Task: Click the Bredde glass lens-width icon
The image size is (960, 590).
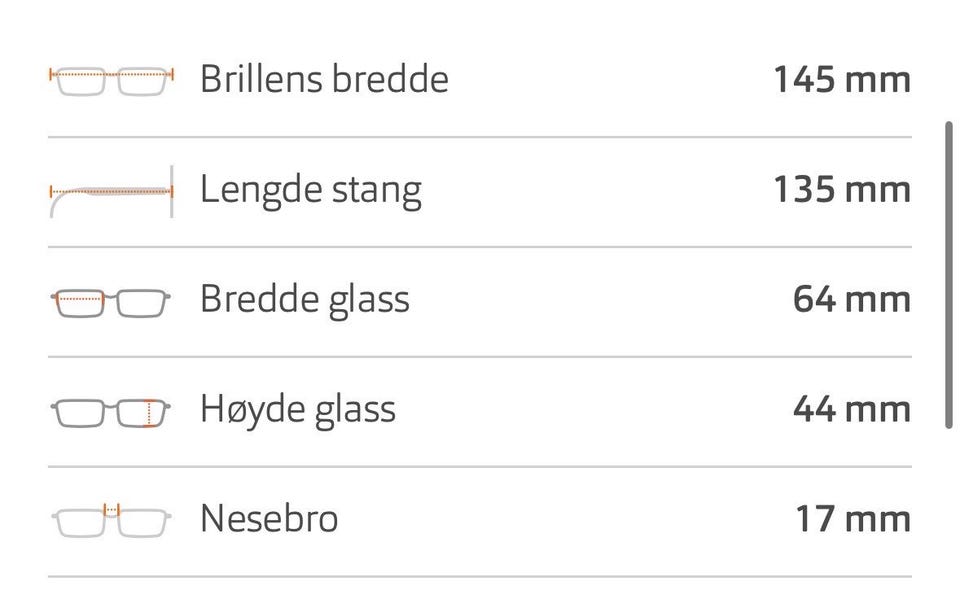Action: pyautogui.click(x=111, y=303)
